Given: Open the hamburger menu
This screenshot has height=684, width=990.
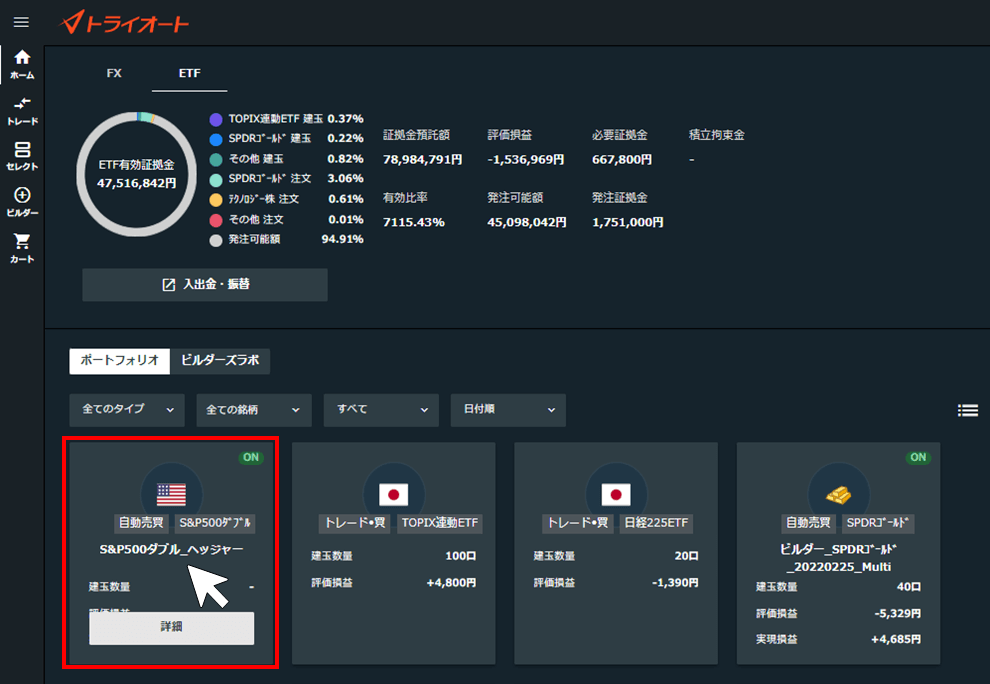Looking at the screenshot, I should 21,22.
